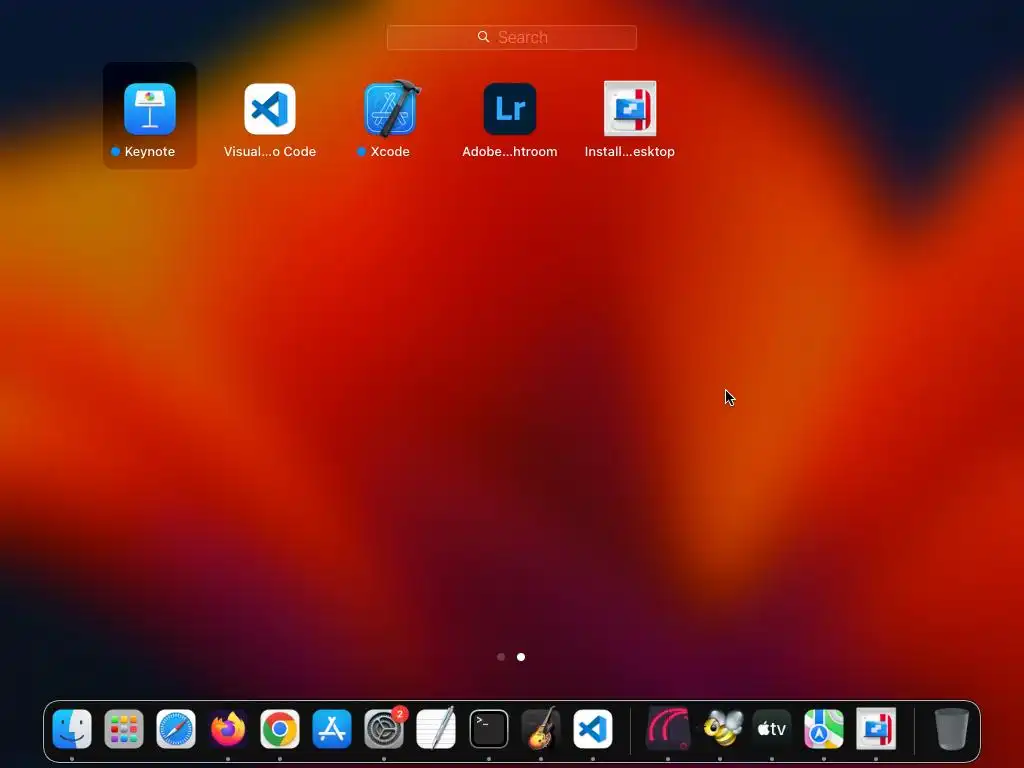The width and height of the screenshot is (1024, 768).
Task: Open Finder from the Dock
Action: pyautogui.click(x=72, y=729)
